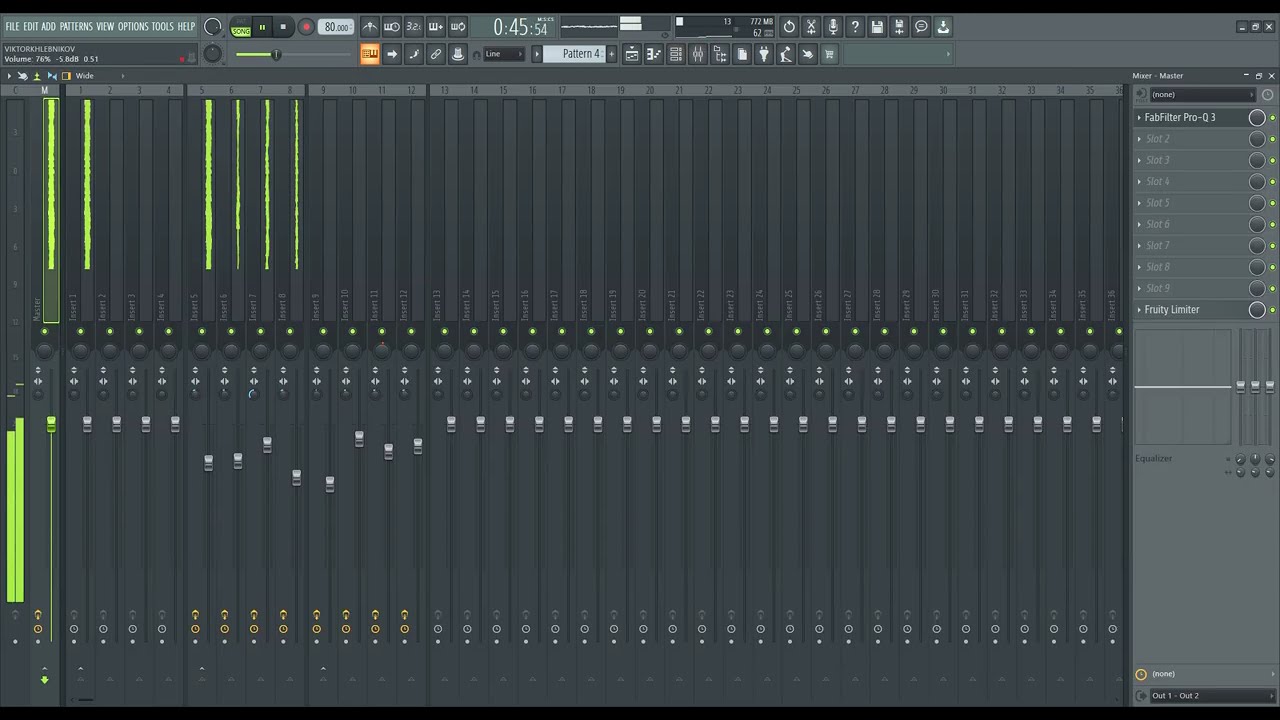
Task: Open the mixer input (none) dropdown
Action: click(1201, 95)
